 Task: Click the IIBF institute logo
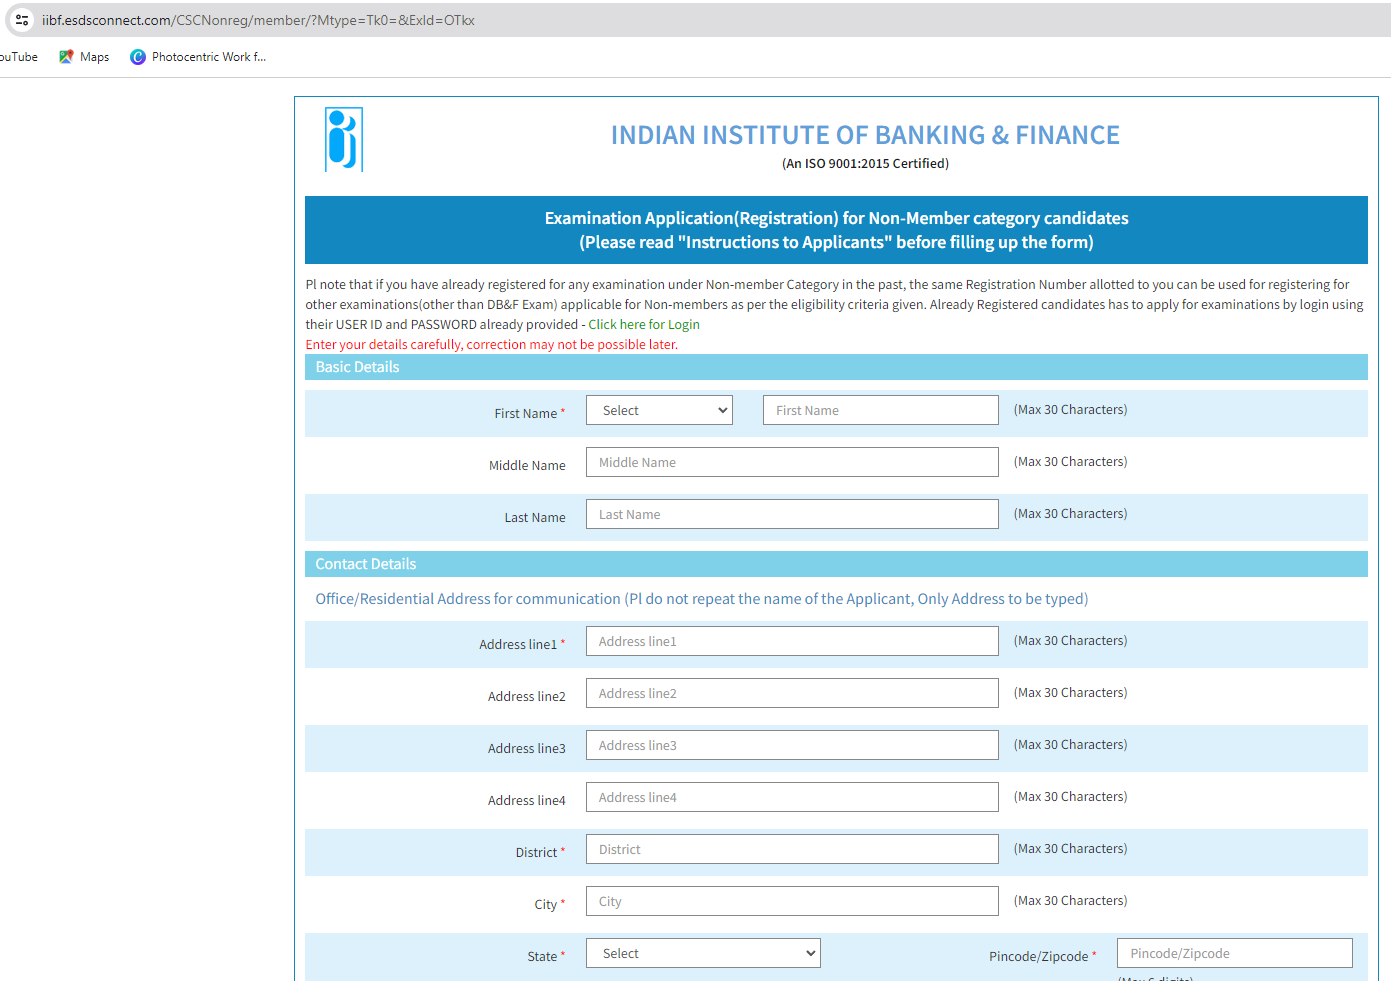pyautogui.click(x=344, y=139)
